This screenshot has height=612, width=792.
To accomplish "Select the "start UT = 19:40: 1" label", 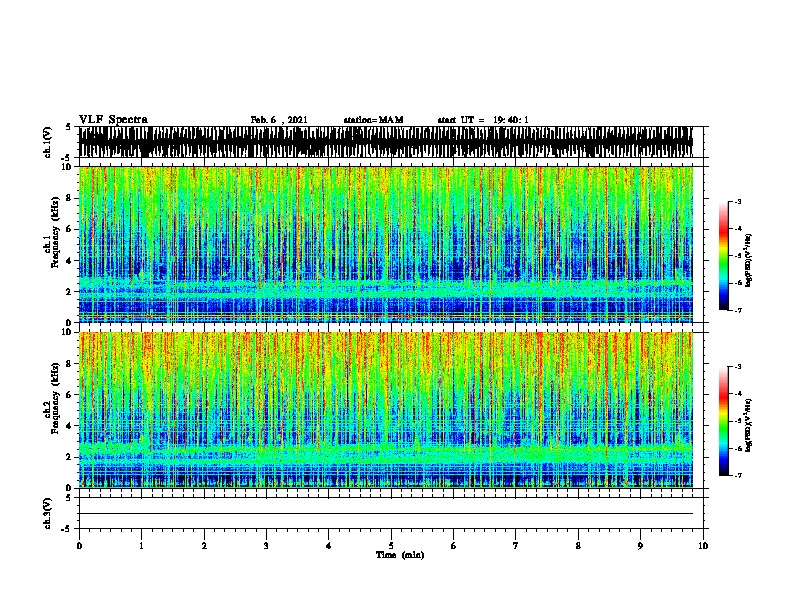I will [483, 120].
